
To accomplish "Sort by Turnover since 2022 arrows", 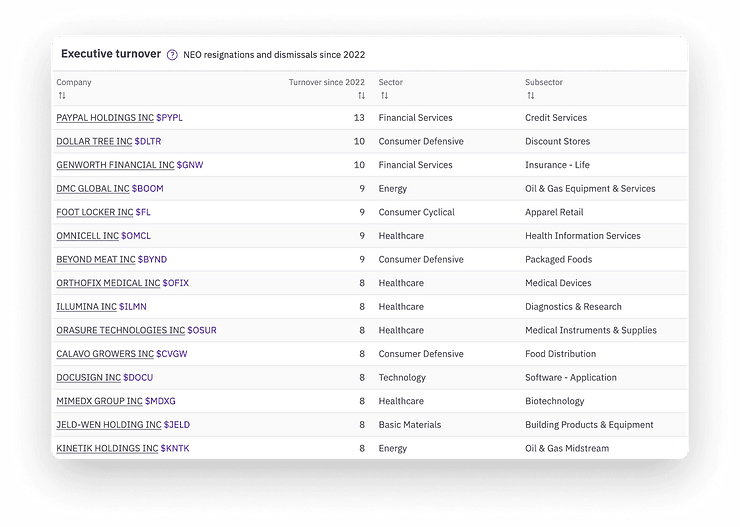I will pyautogui.click(x=360, y=96).
